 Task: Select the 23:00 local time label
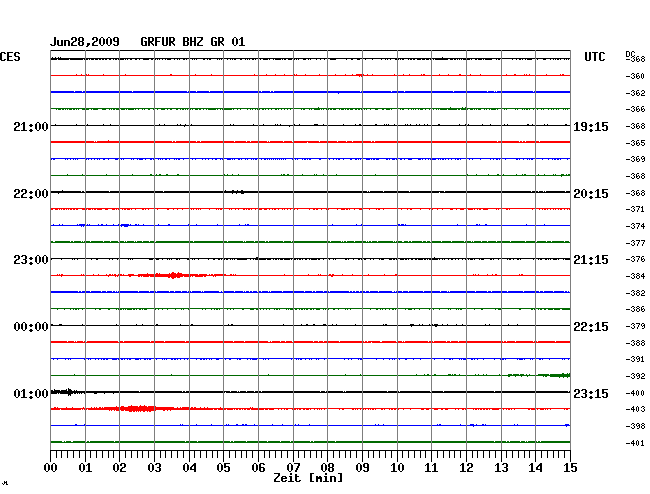(31, 260)
